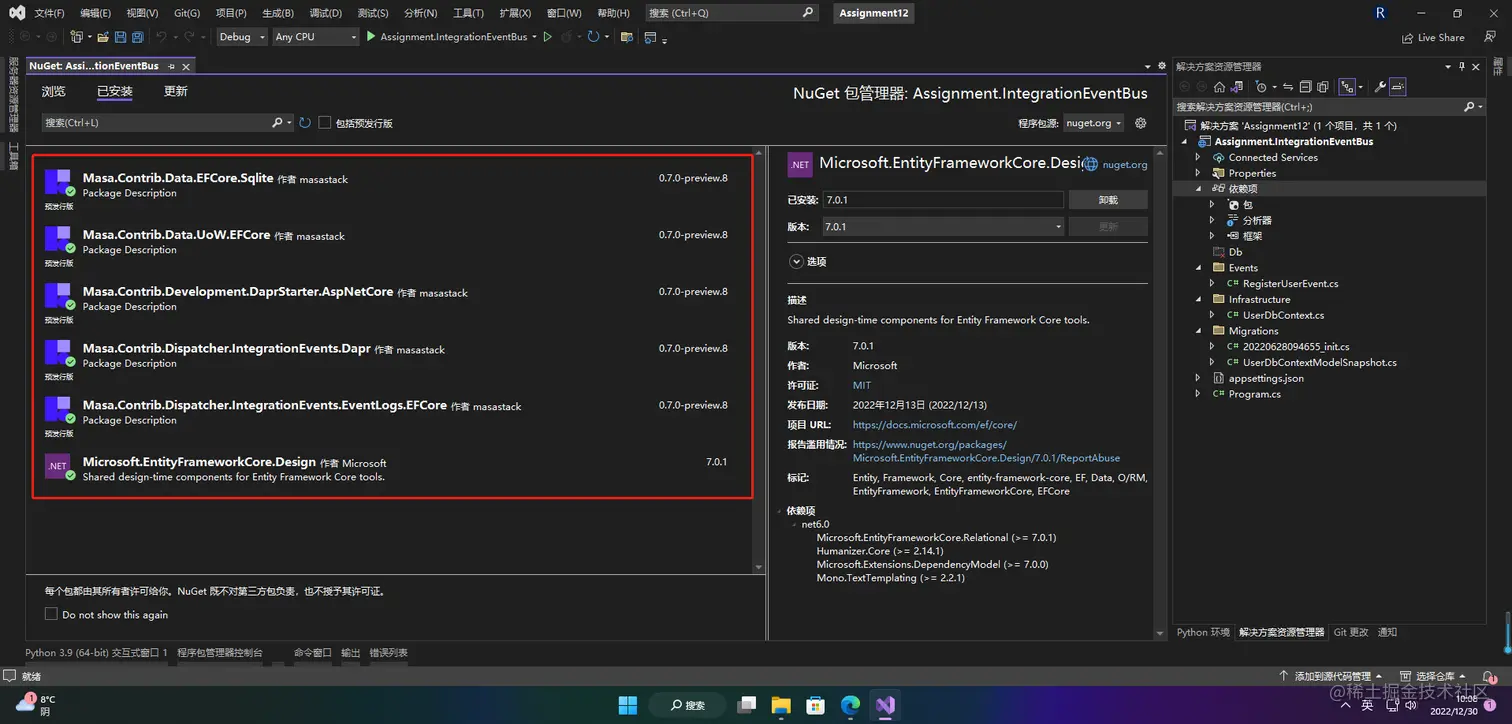Click the Start Without Debugging outlined play icon
This screenshot has width=1512, height=724.
pyautogui.click(x=547, y=37)
